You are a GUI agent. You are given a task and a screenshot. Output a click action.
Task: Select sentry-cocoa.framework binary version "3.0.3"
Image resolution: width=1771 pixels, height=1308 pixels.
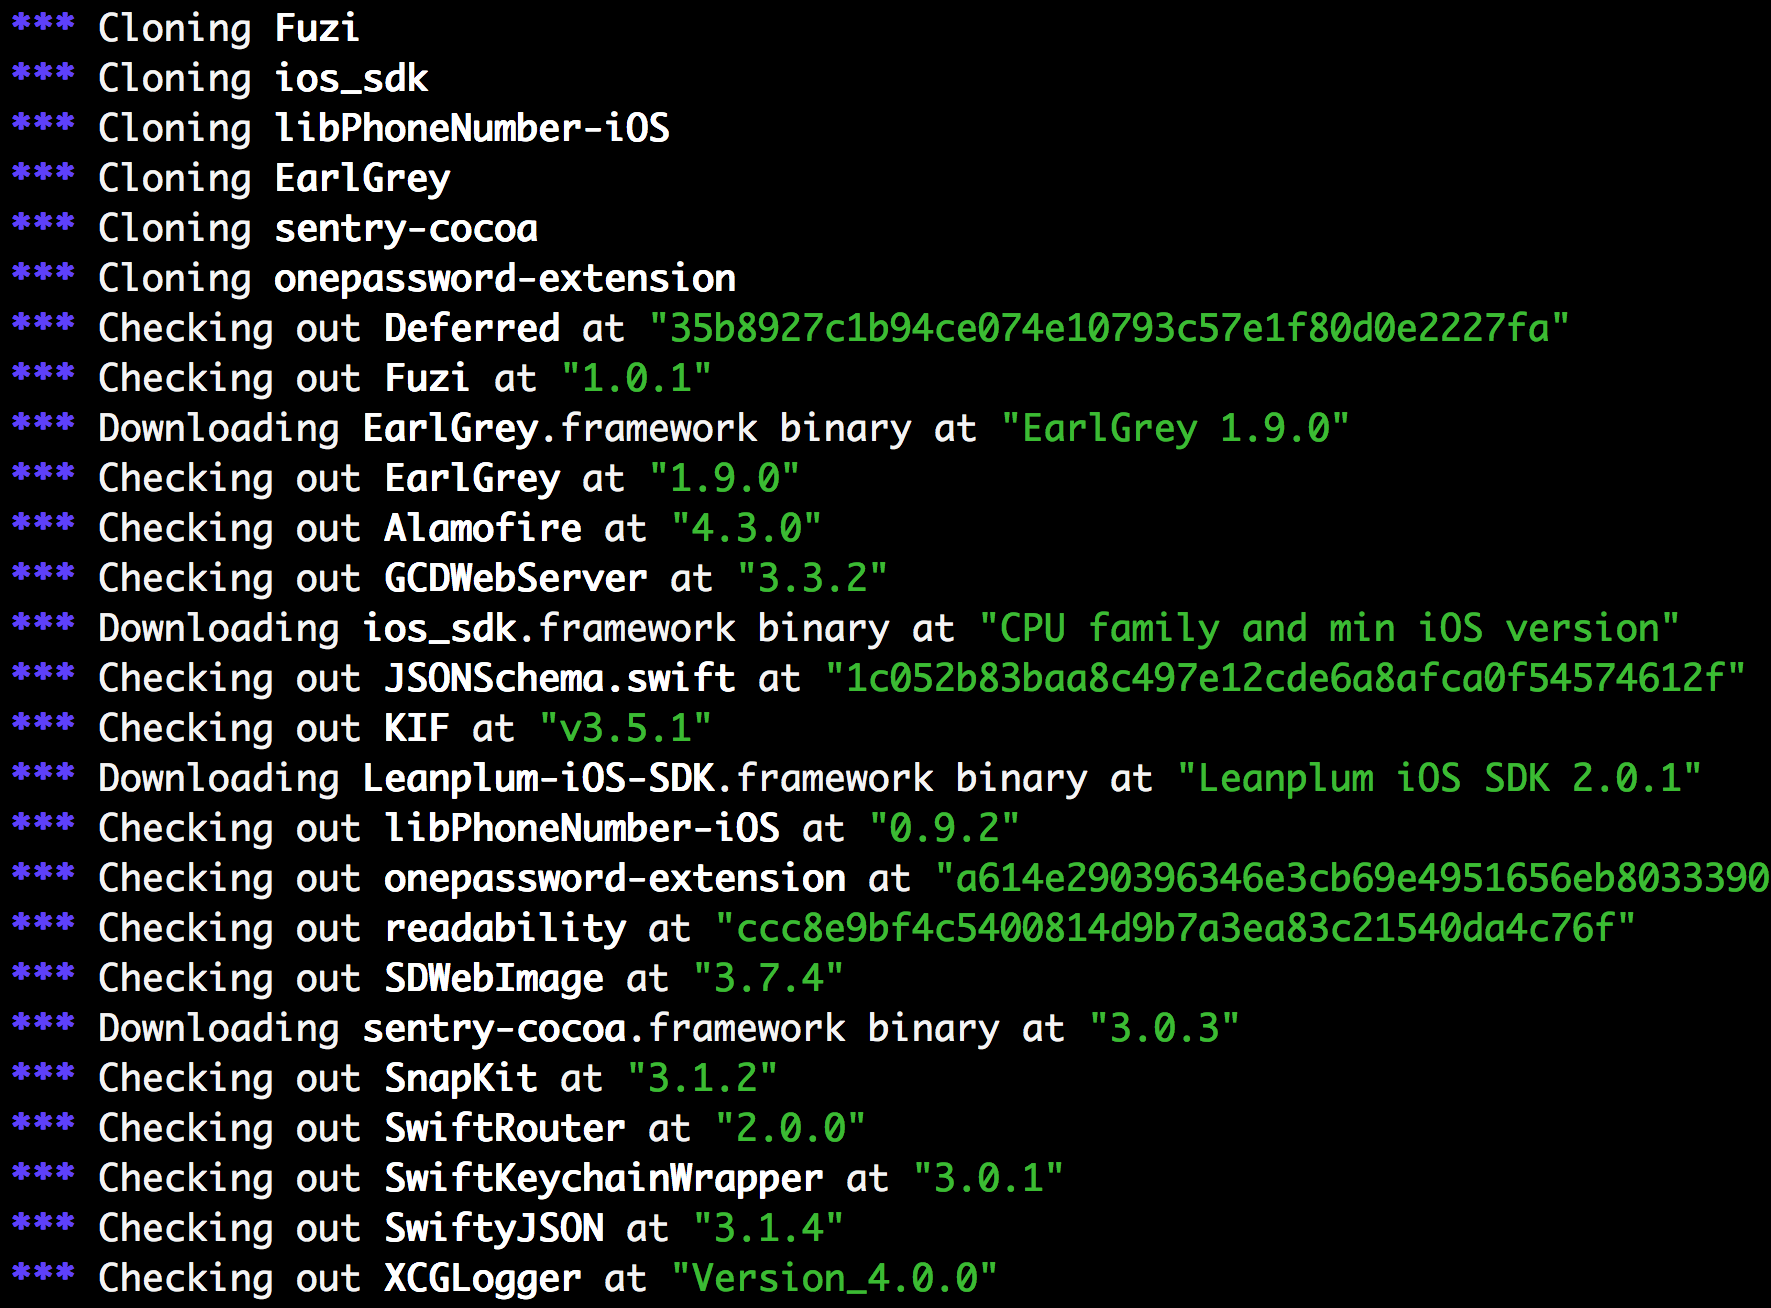coord(1164,1028)
